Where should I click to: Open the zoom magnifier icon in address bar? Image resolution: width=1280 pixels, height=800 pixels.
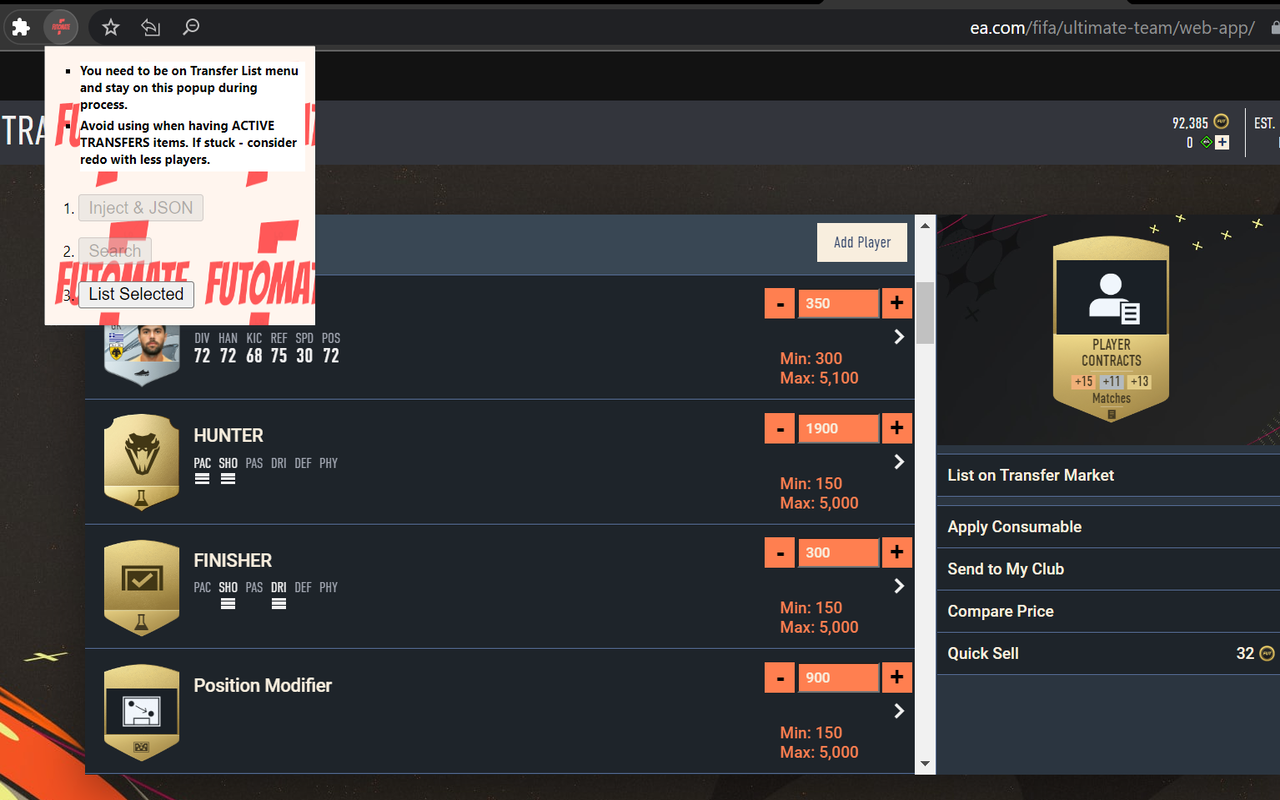tap(190, 27)
